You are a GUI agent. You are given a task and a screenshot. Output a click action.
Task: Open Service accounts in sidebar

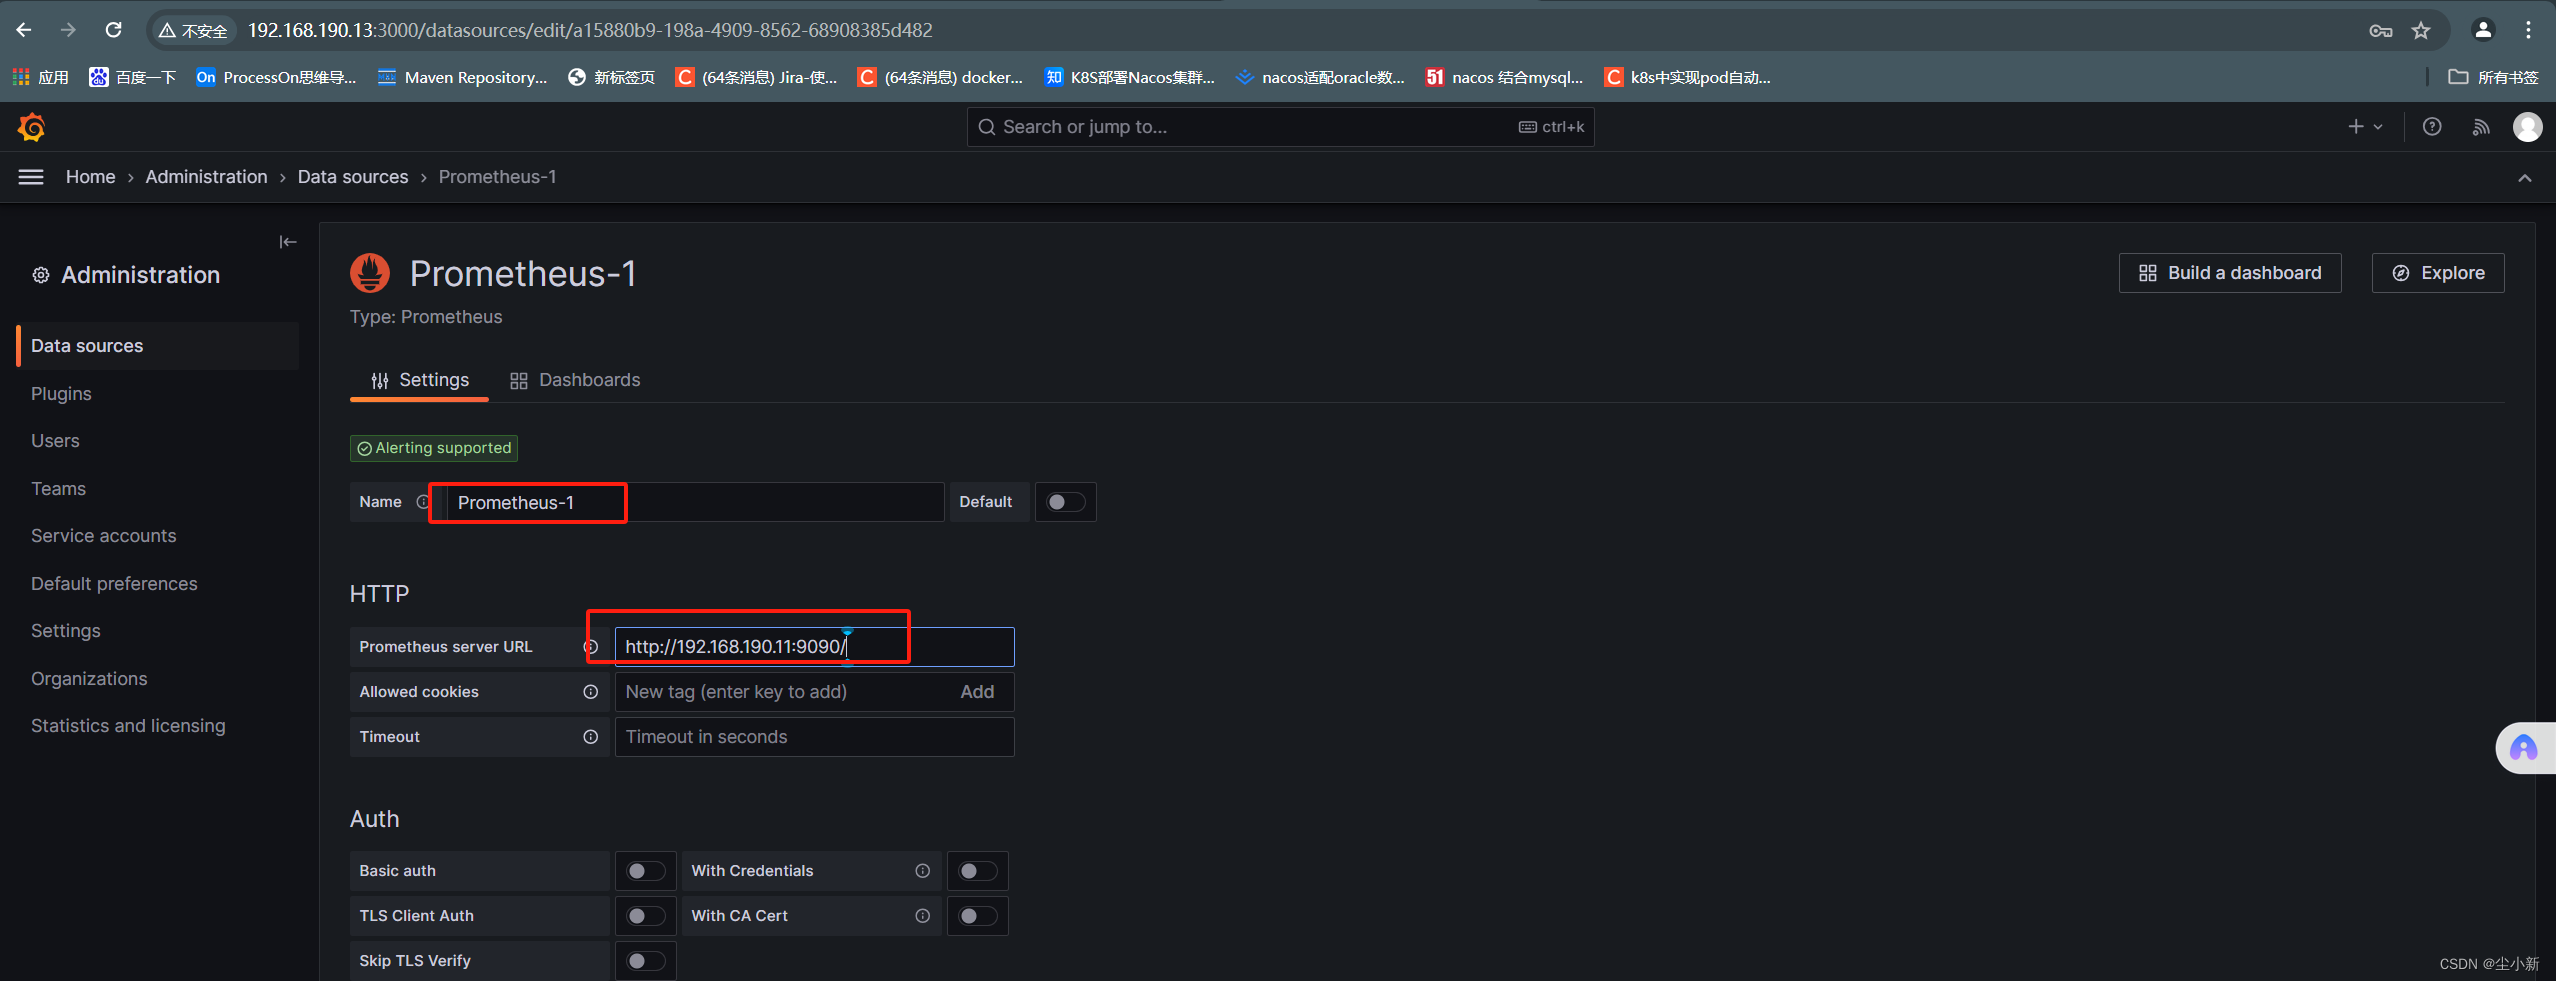(103, 536)
